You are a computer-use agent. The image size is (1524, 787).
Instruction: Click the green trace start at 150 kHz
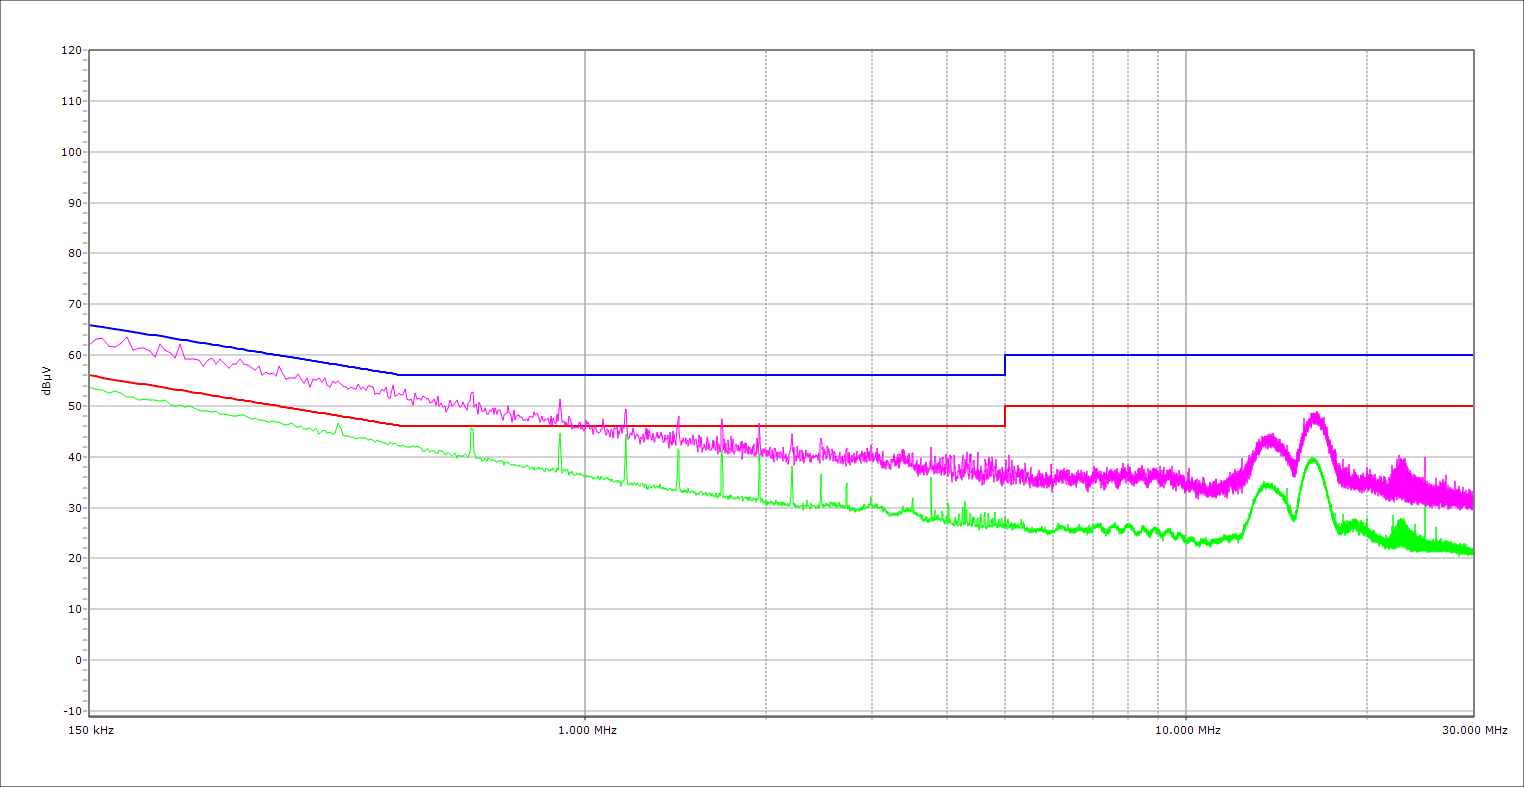tap(91, 387)
